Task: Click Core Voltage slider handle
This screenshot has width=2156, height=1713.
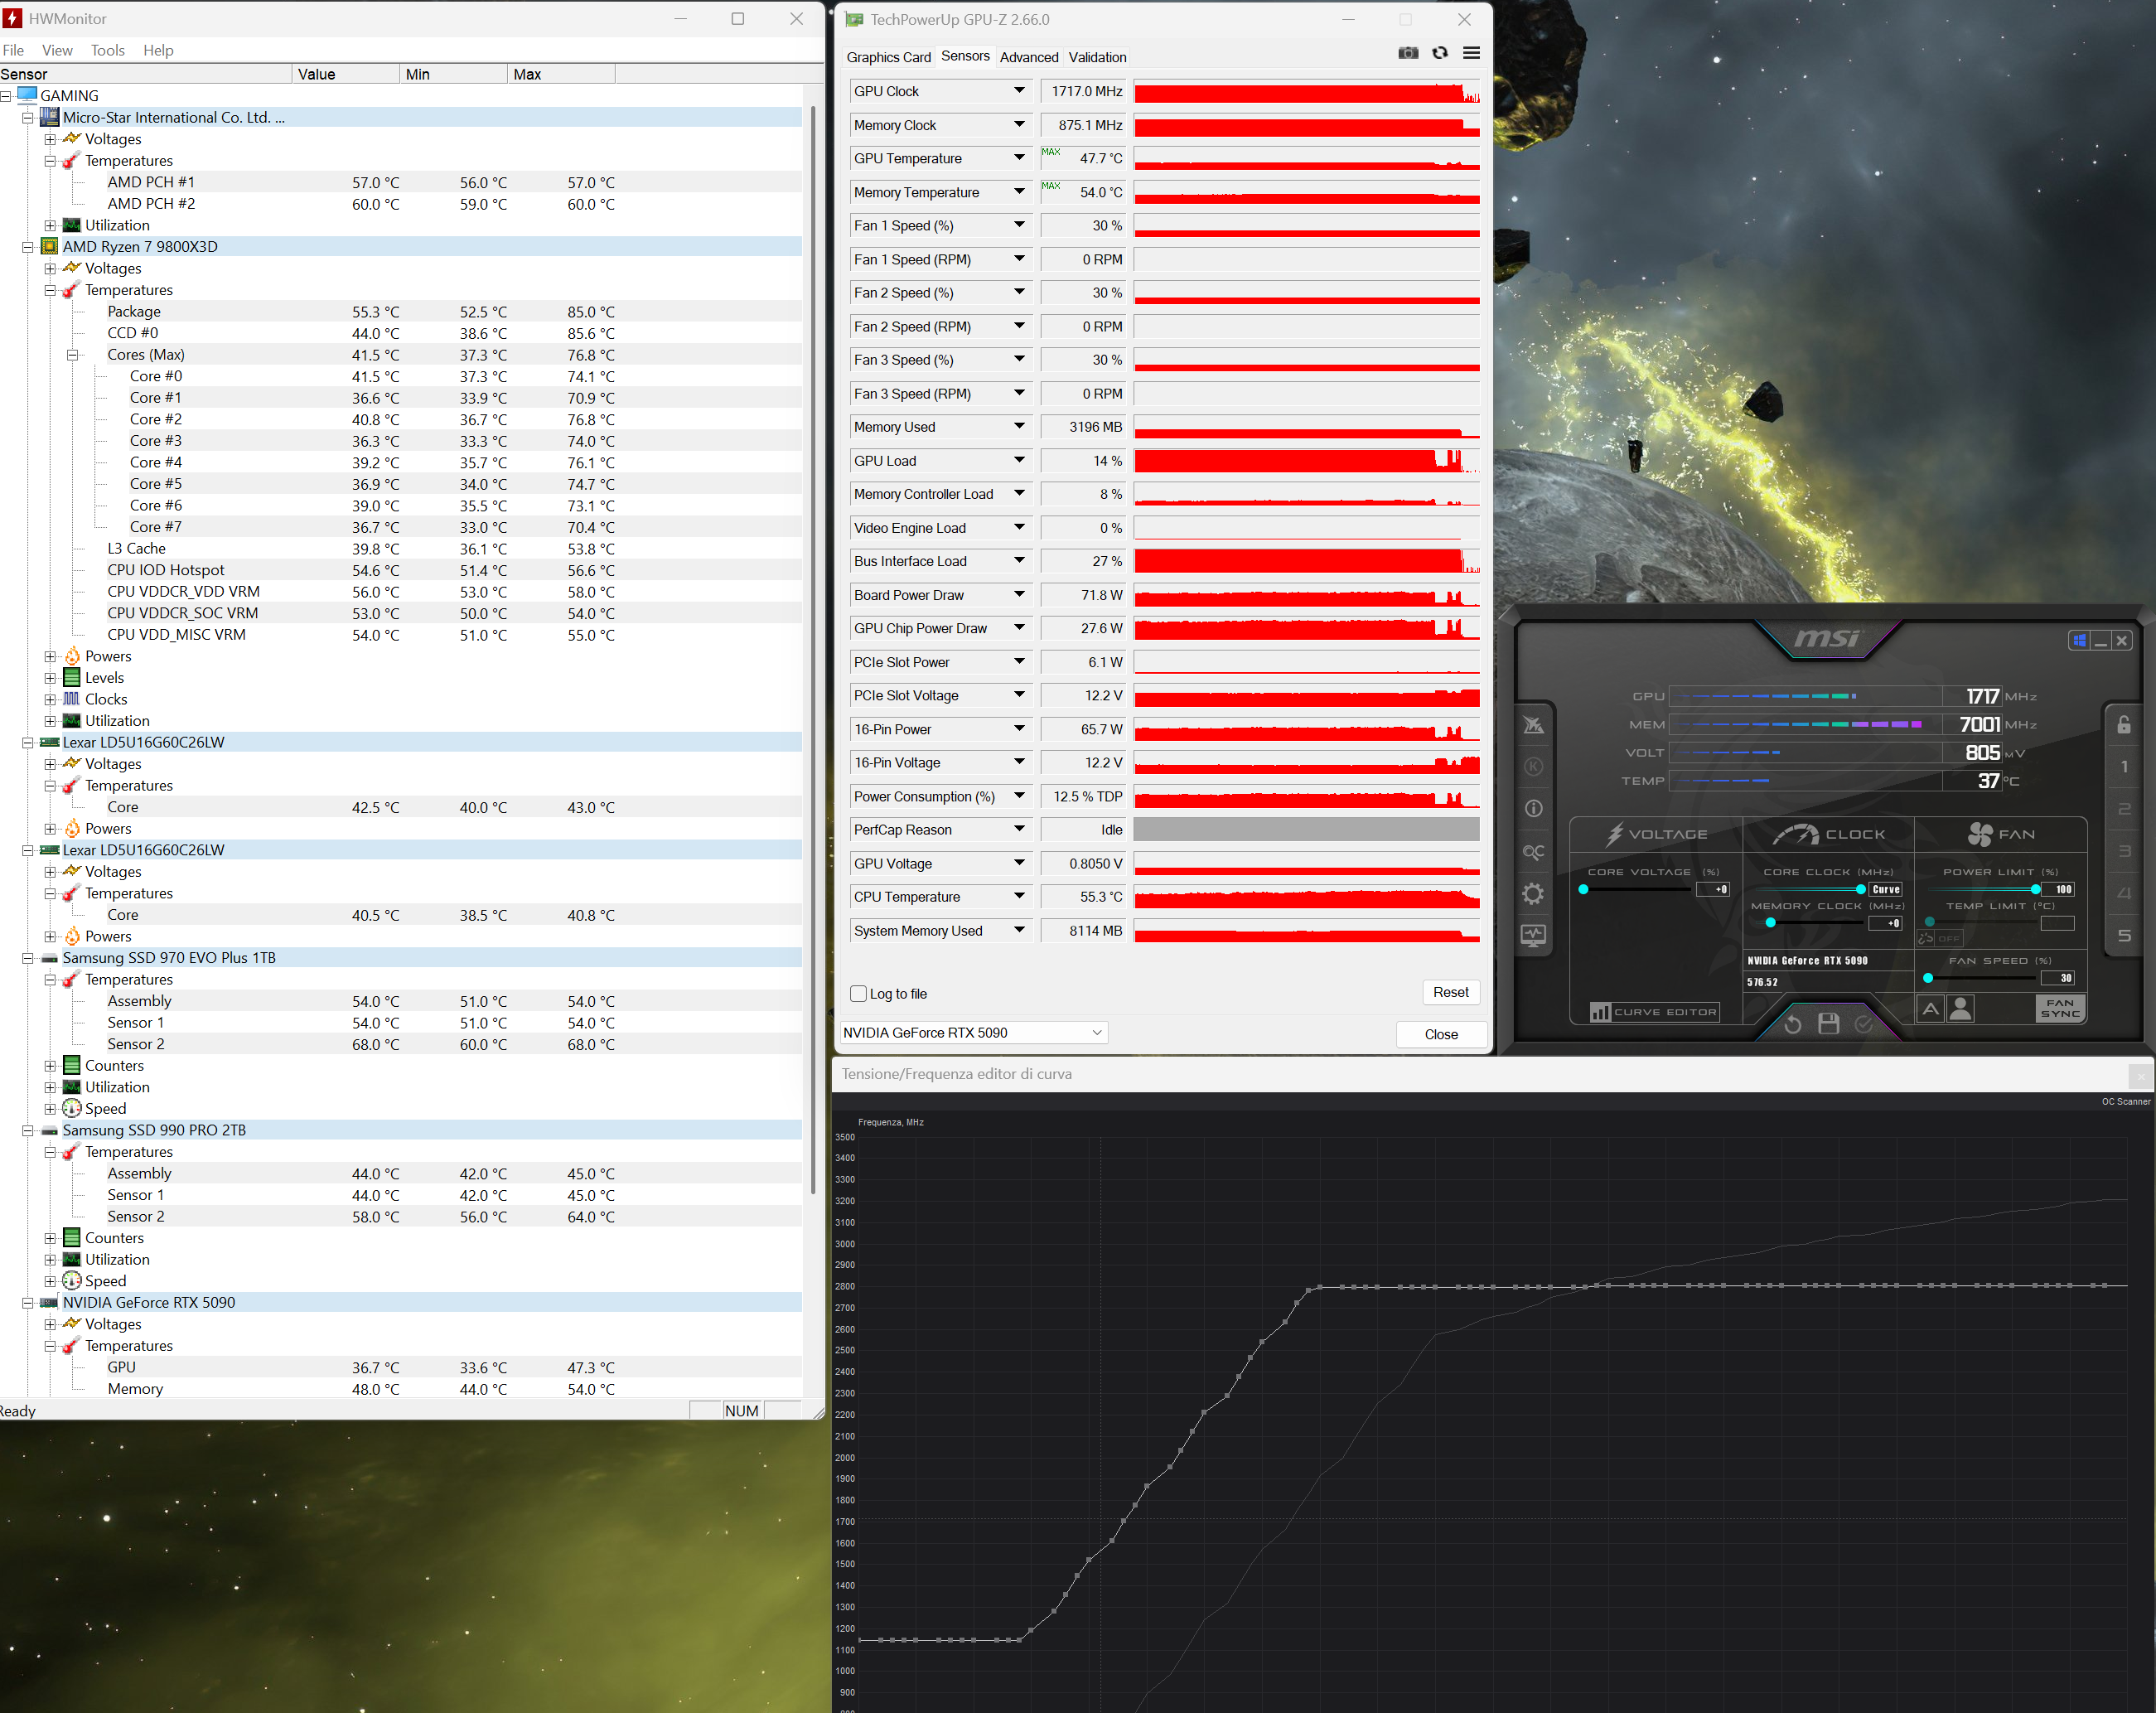Action: click(x=1583, y=889)
